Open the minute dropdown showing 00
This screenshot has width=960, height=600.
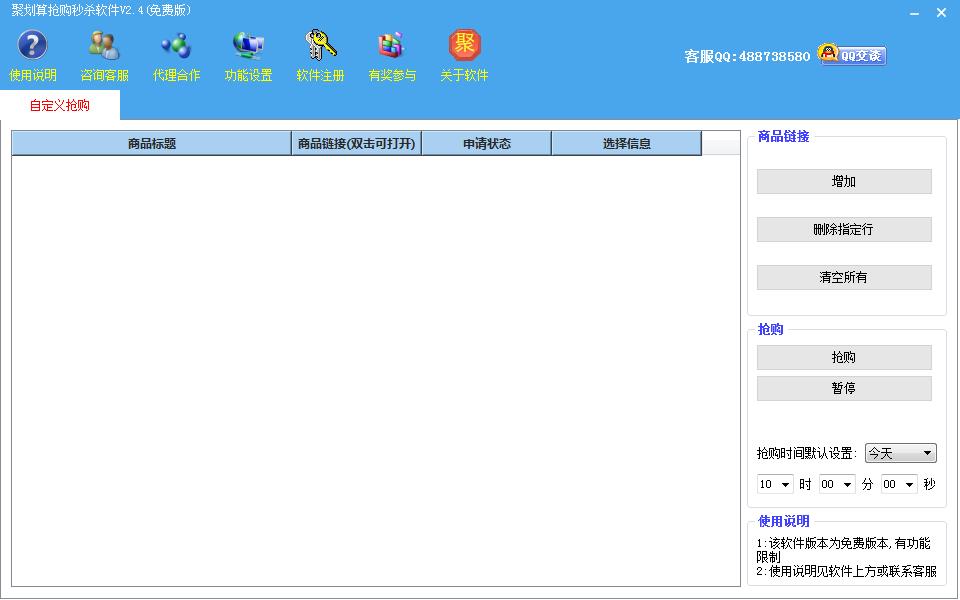[837, 484]
